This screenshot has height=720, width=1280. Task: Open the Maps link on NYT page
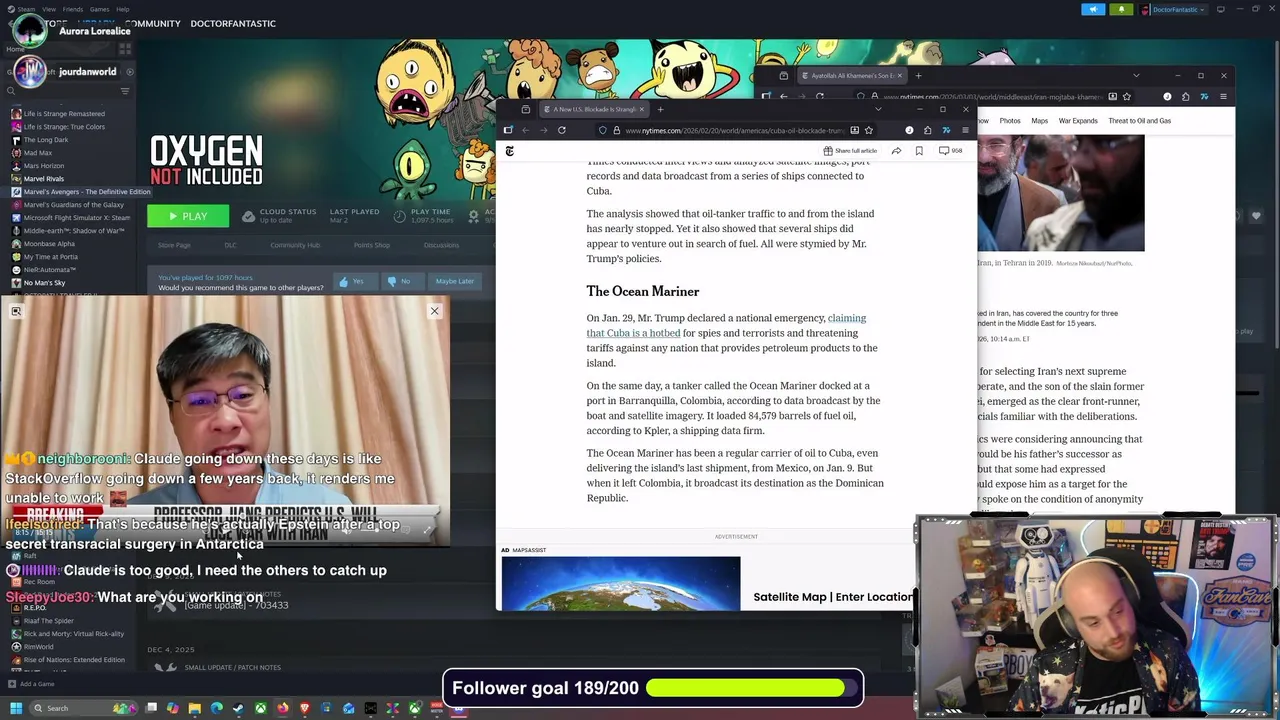click(x=1039, y=121)
